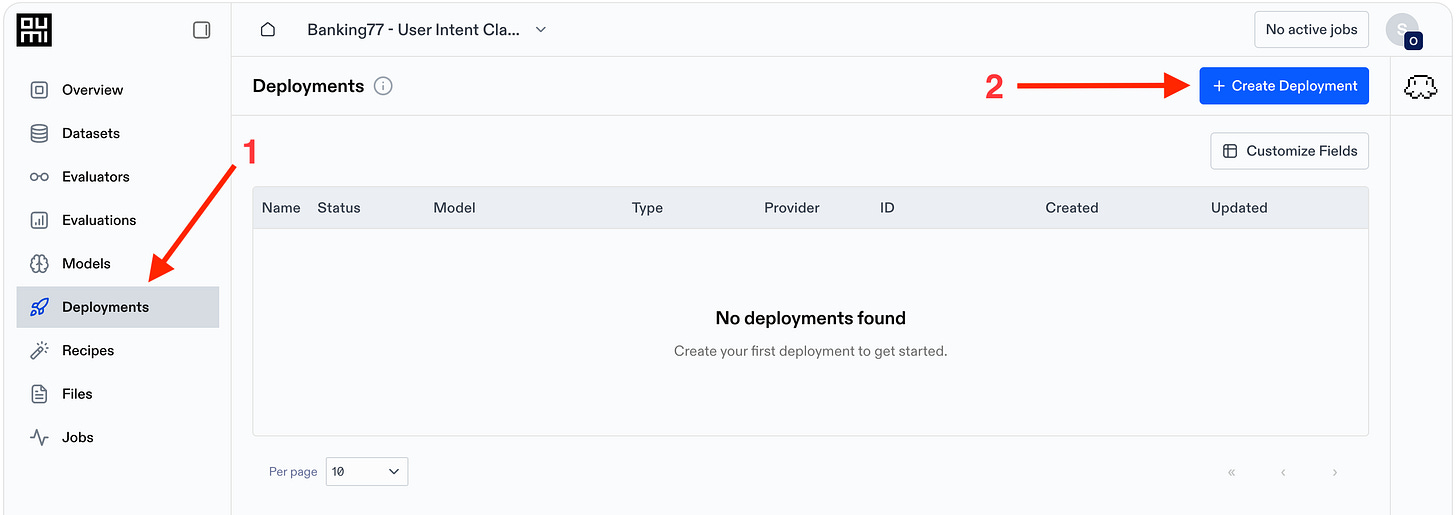Screen dimensions: 1456x515
Task: Open the Banking77 project dropdown chevron
Action: (541, 30)
